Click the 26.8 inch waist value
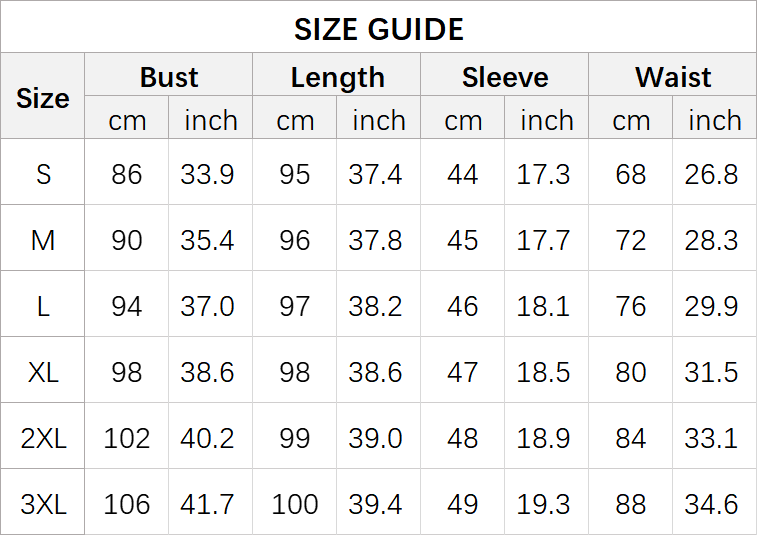The height and width of the screenshot is (535, 757). coord(712,175)
